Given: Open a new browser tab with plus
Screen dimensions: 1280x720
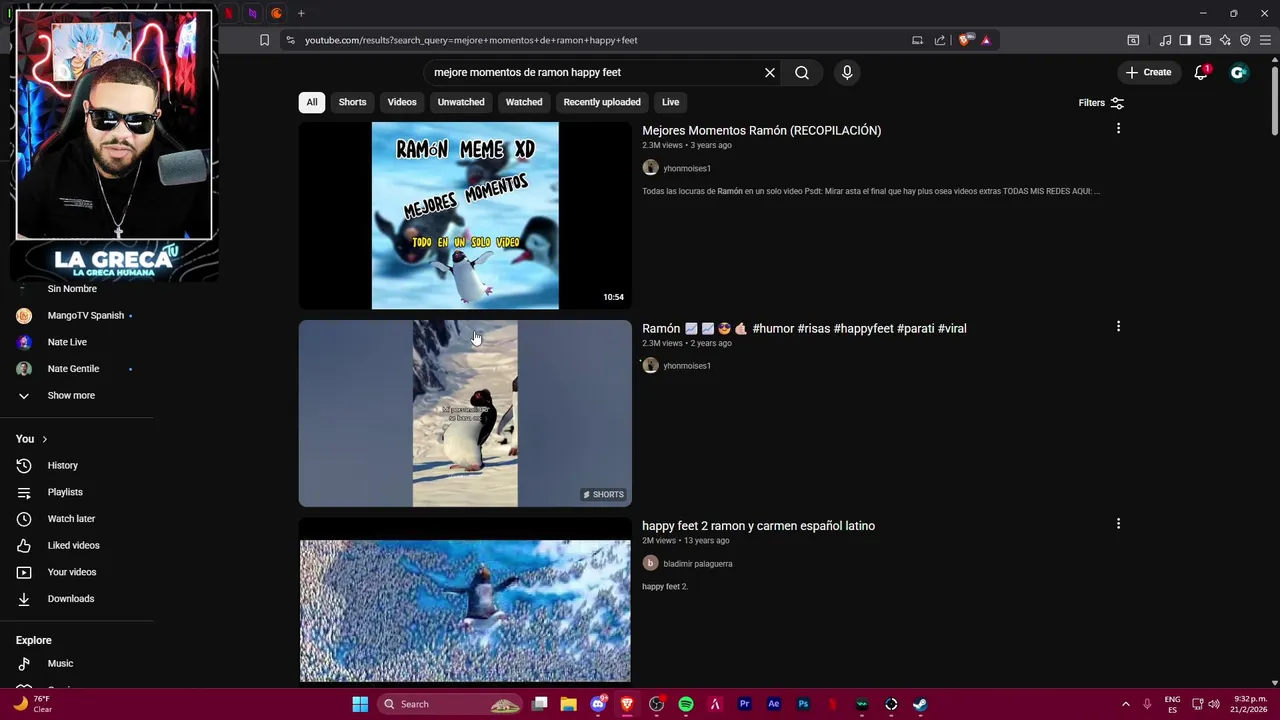Looking at the screenshot, I should point(301,13).
